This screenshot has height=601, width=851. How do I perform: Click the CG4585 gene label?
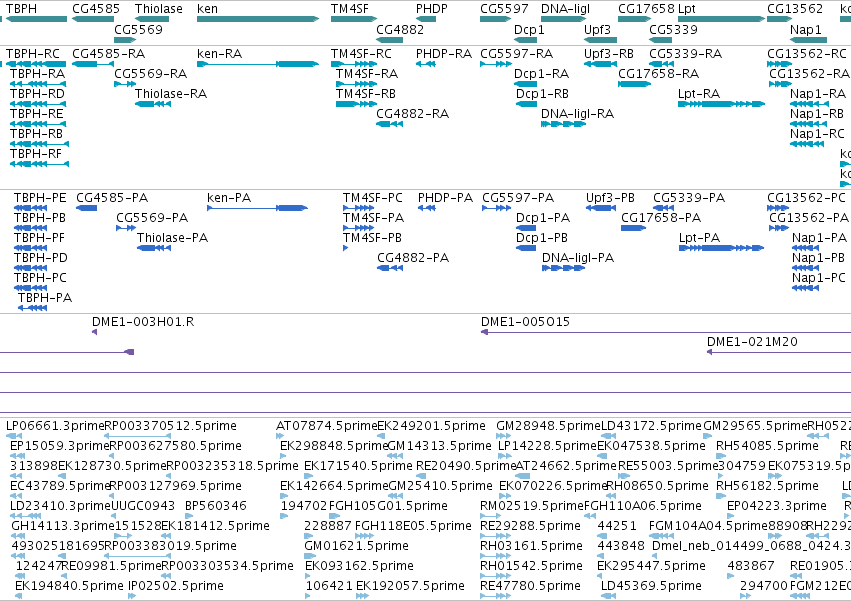pyautogui.click(x=96, y=9)
